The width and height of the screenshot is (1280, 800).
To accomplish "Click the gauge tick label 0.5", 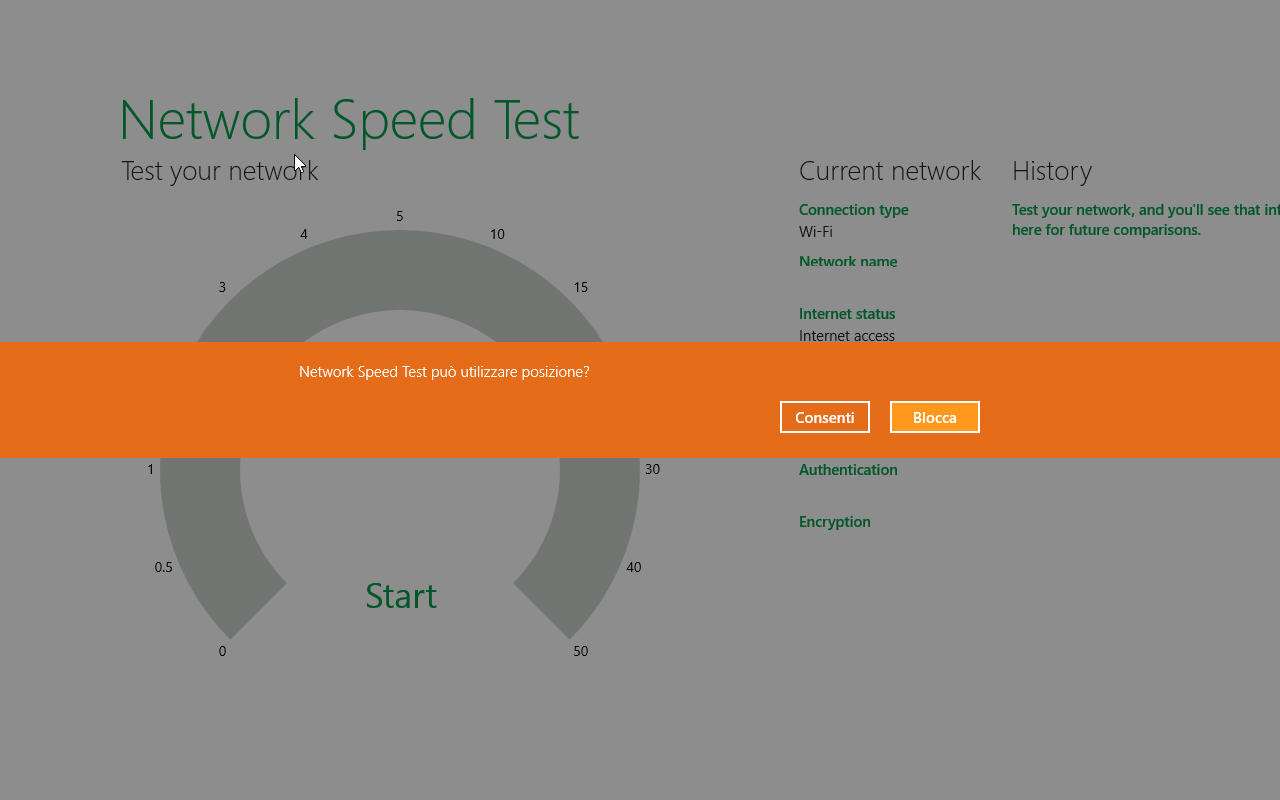I will [164, 567].
